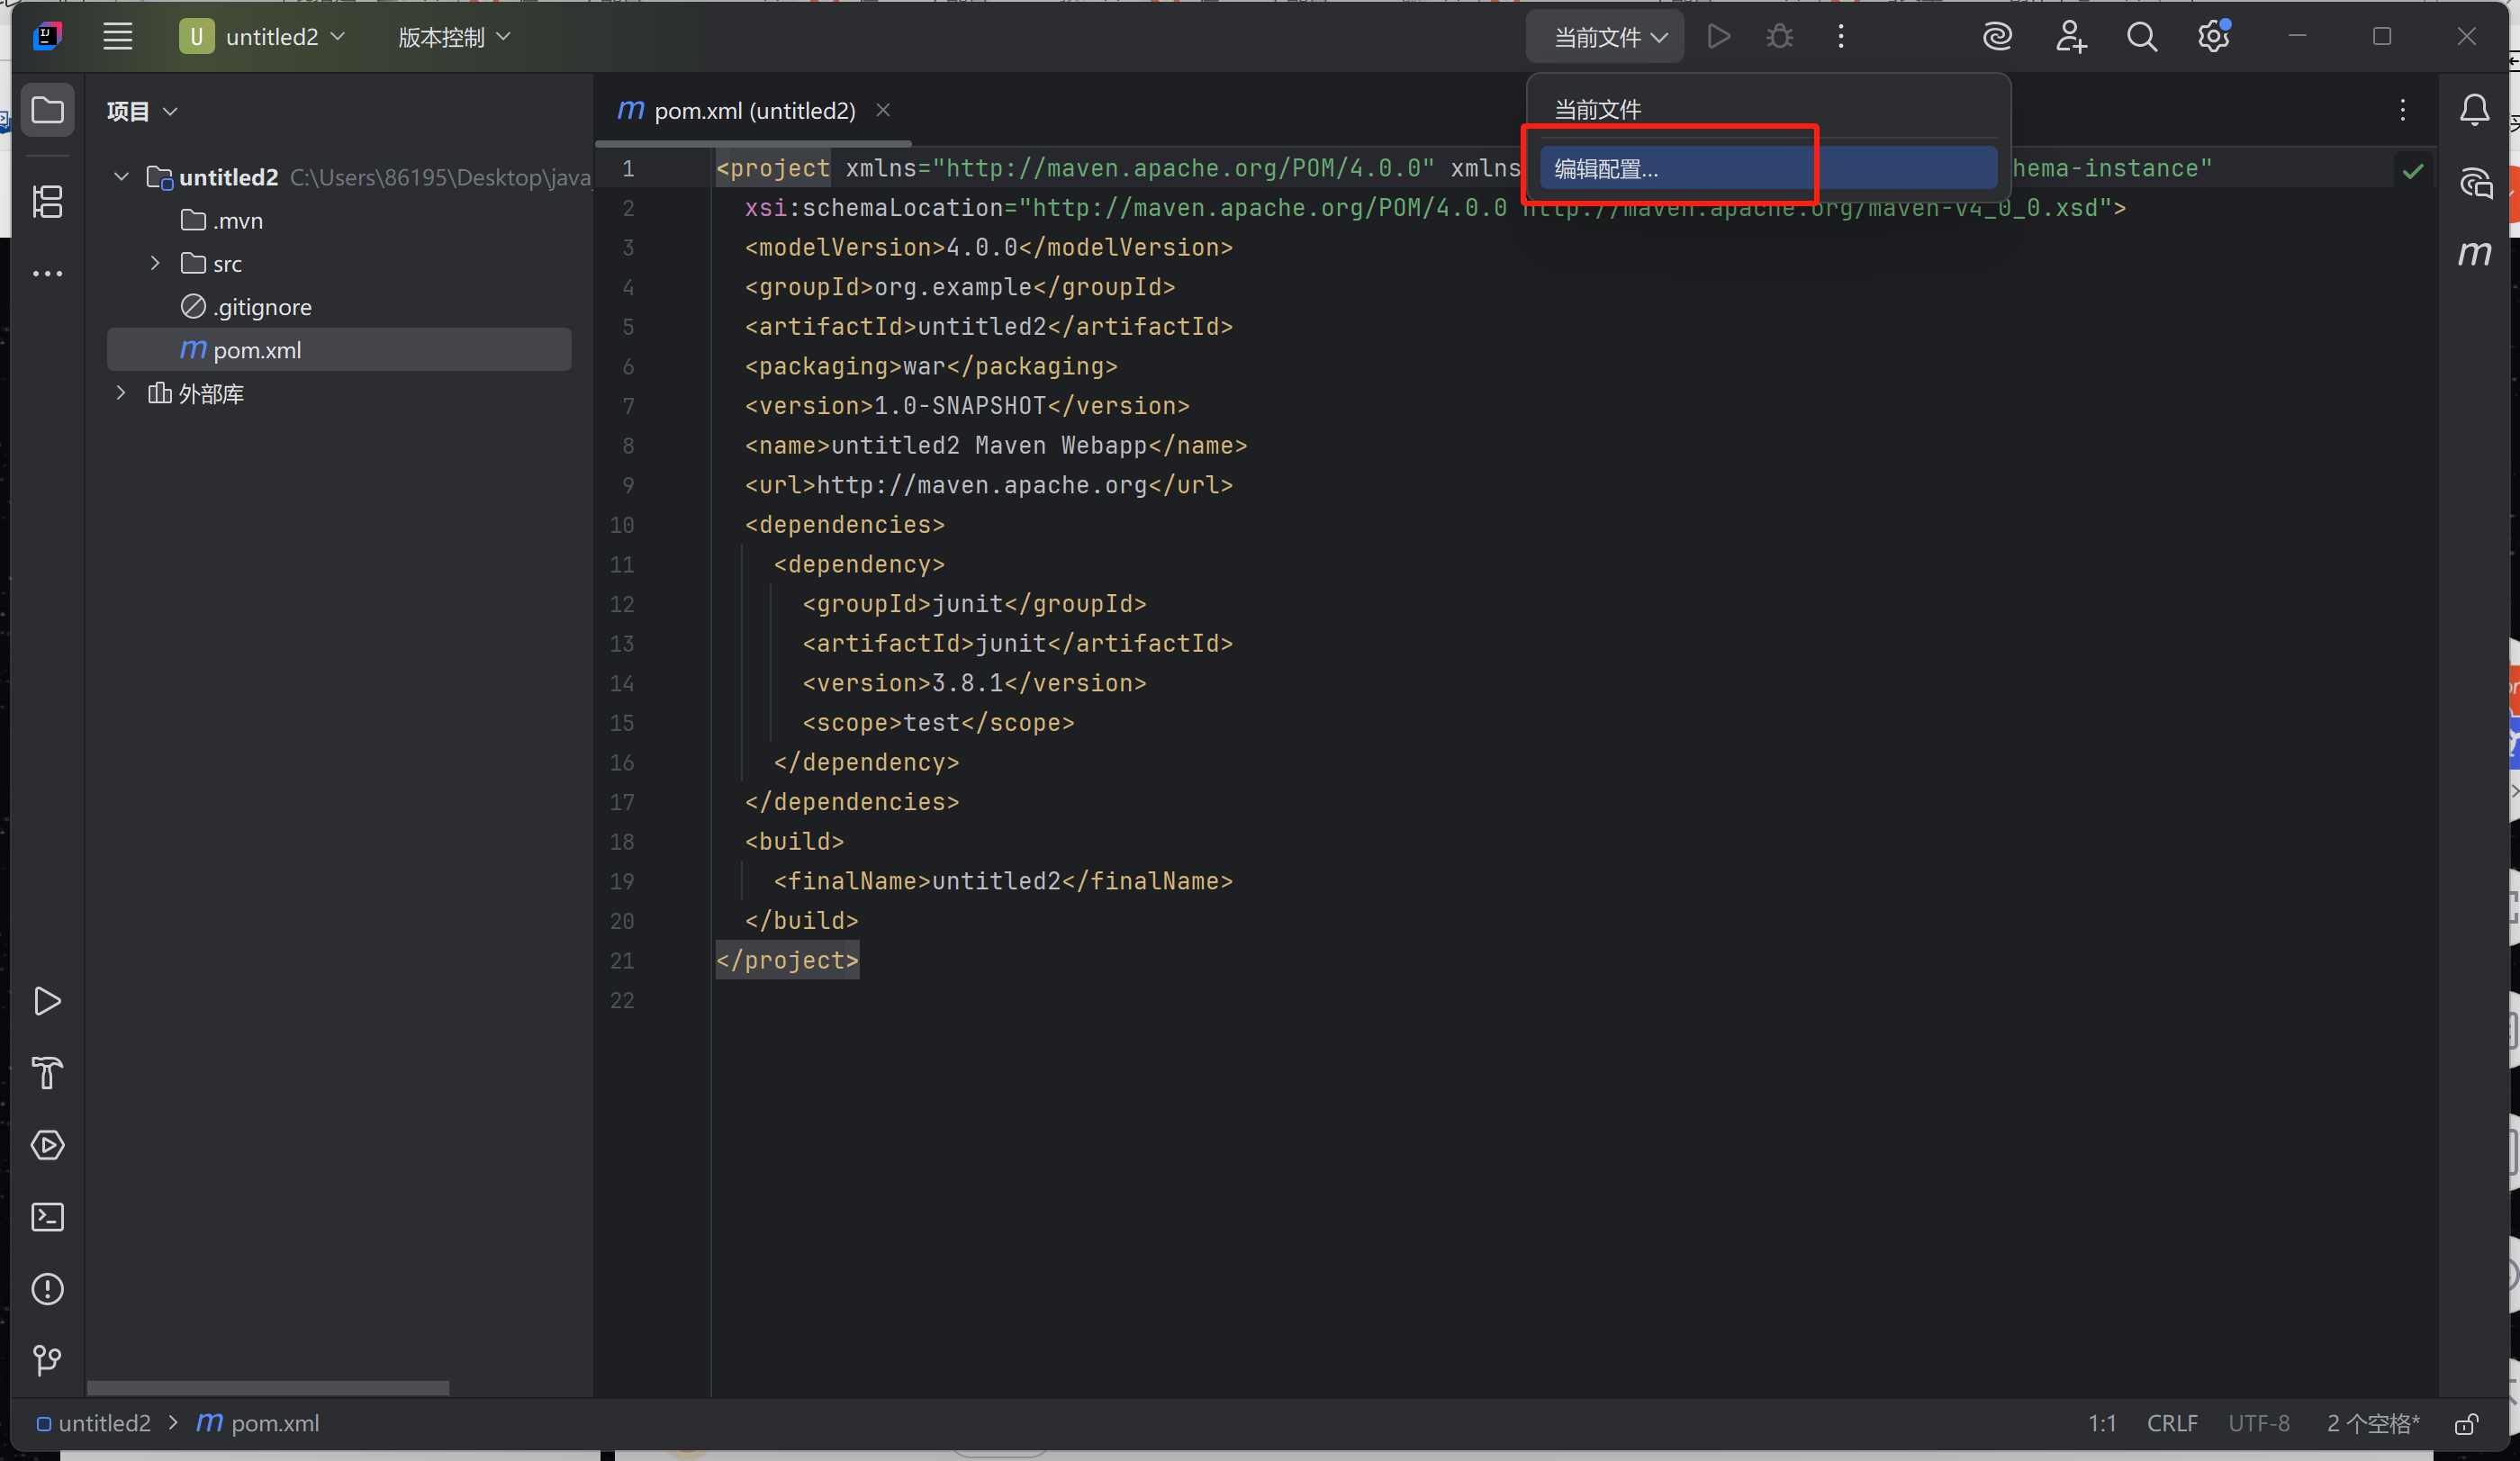2520x1461 pixels.
Task: Click the closing </project> tag
Action: pos(787,961)
